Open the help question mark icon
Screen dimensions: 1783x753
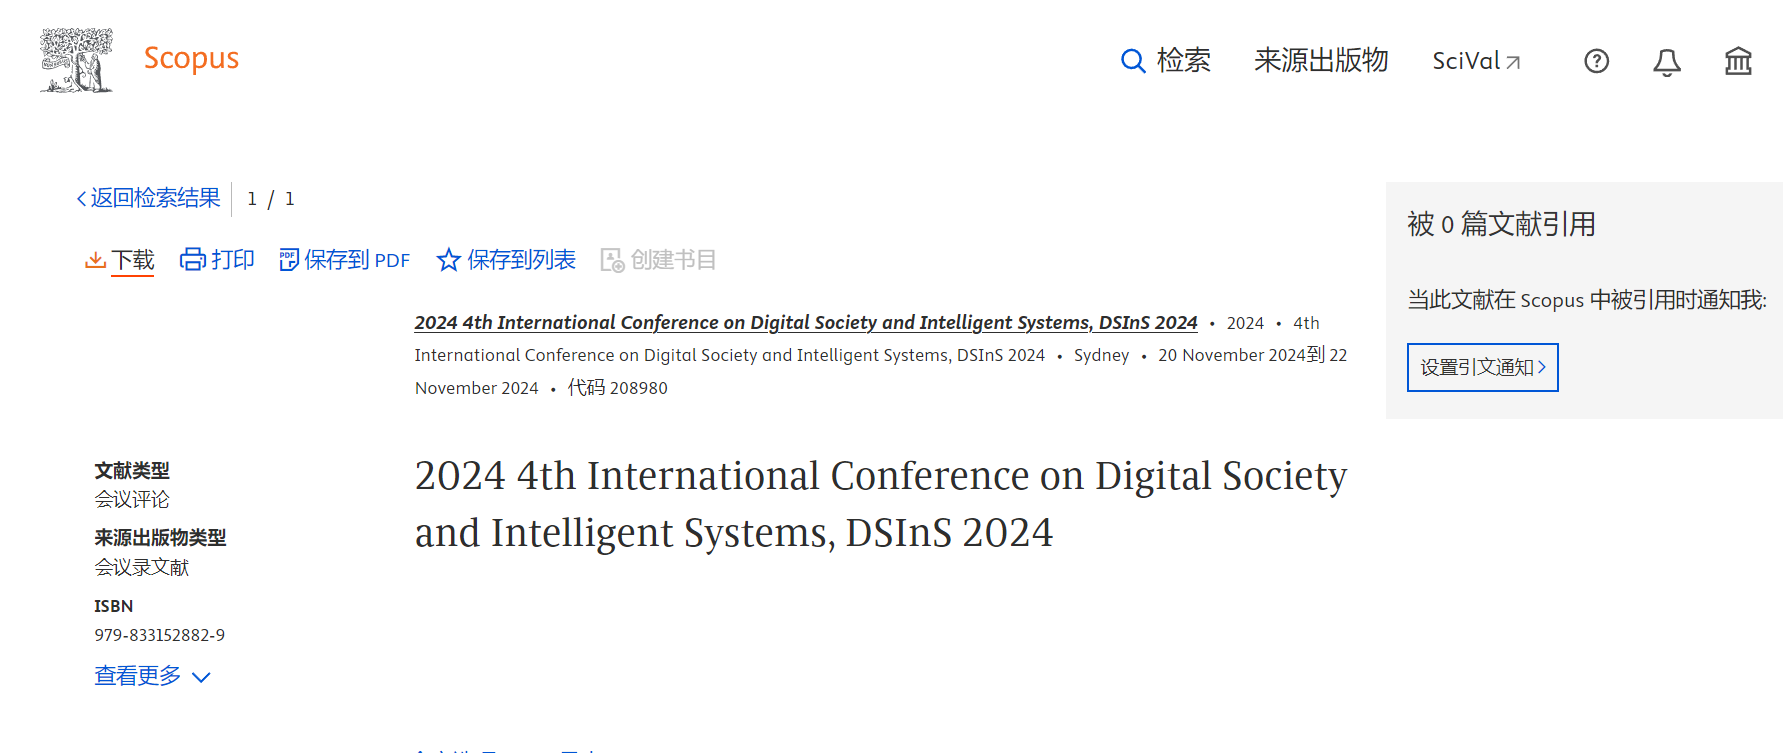[1596, 62]
